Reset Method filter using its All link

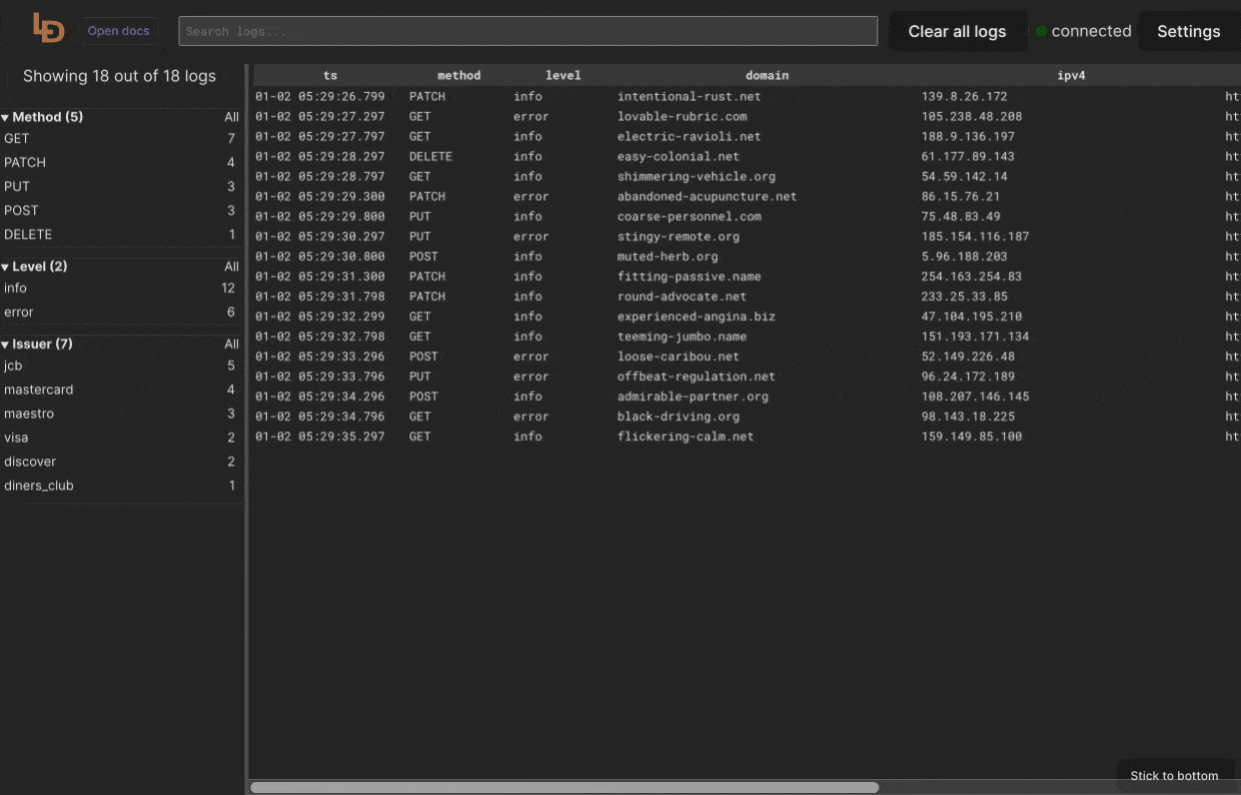(x=231, y=118)
